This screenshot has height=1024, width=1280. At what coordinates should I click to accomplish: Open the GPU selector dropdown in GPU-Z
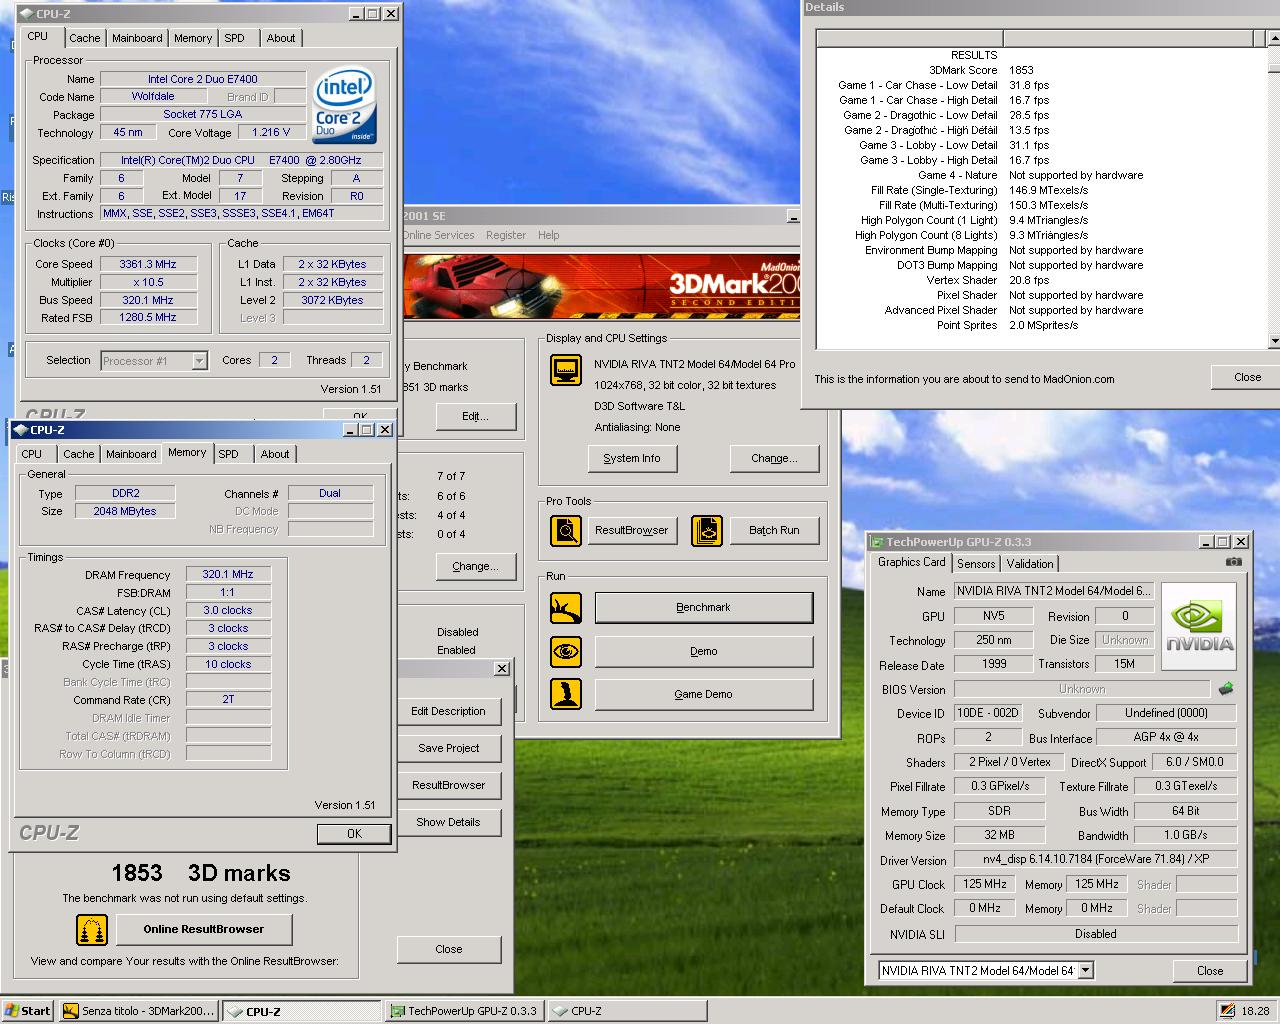(1086, 970)
